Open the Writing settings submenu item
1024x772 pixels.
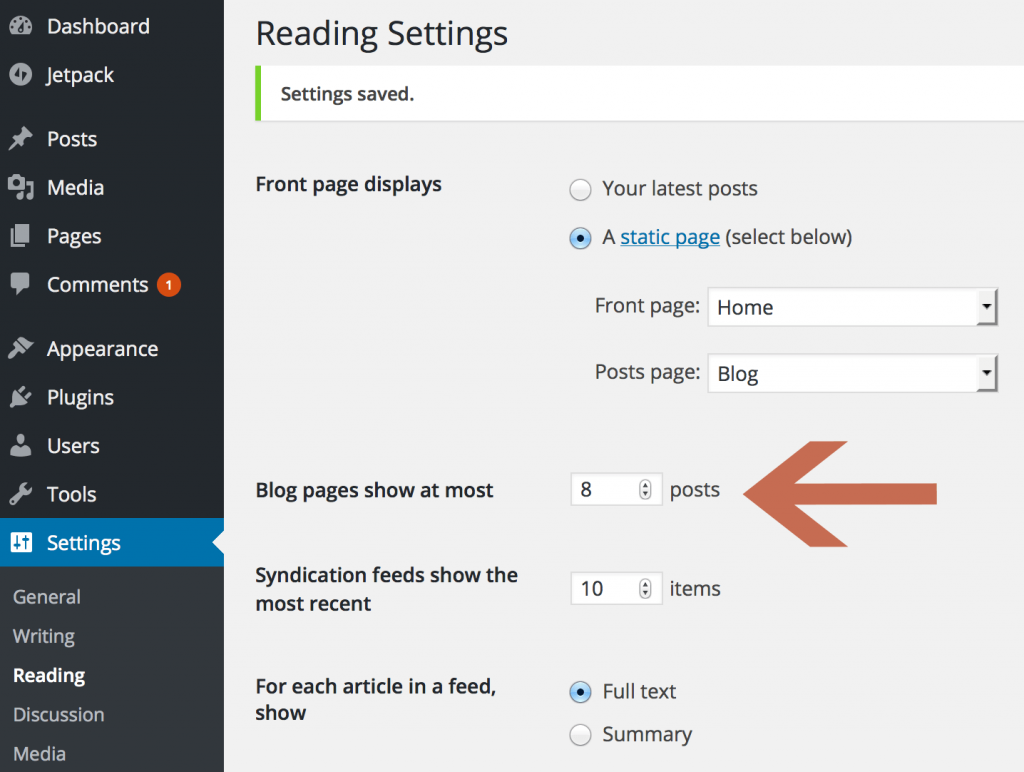[x=43, y=636]
